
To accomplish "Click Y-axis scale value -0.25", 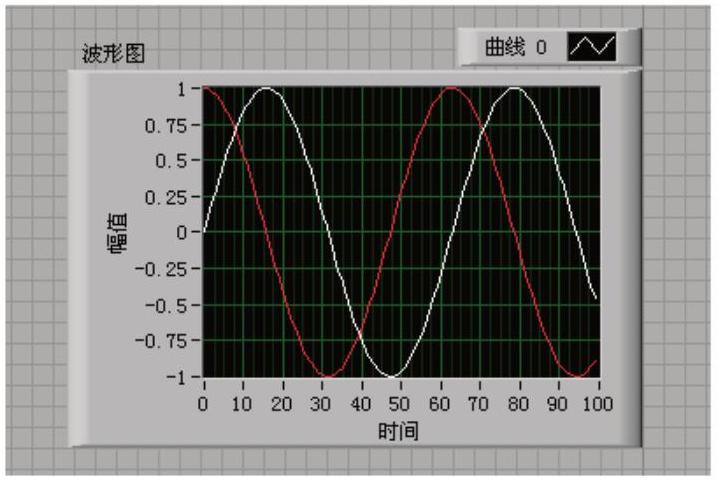I will click(x=161, y=269).
